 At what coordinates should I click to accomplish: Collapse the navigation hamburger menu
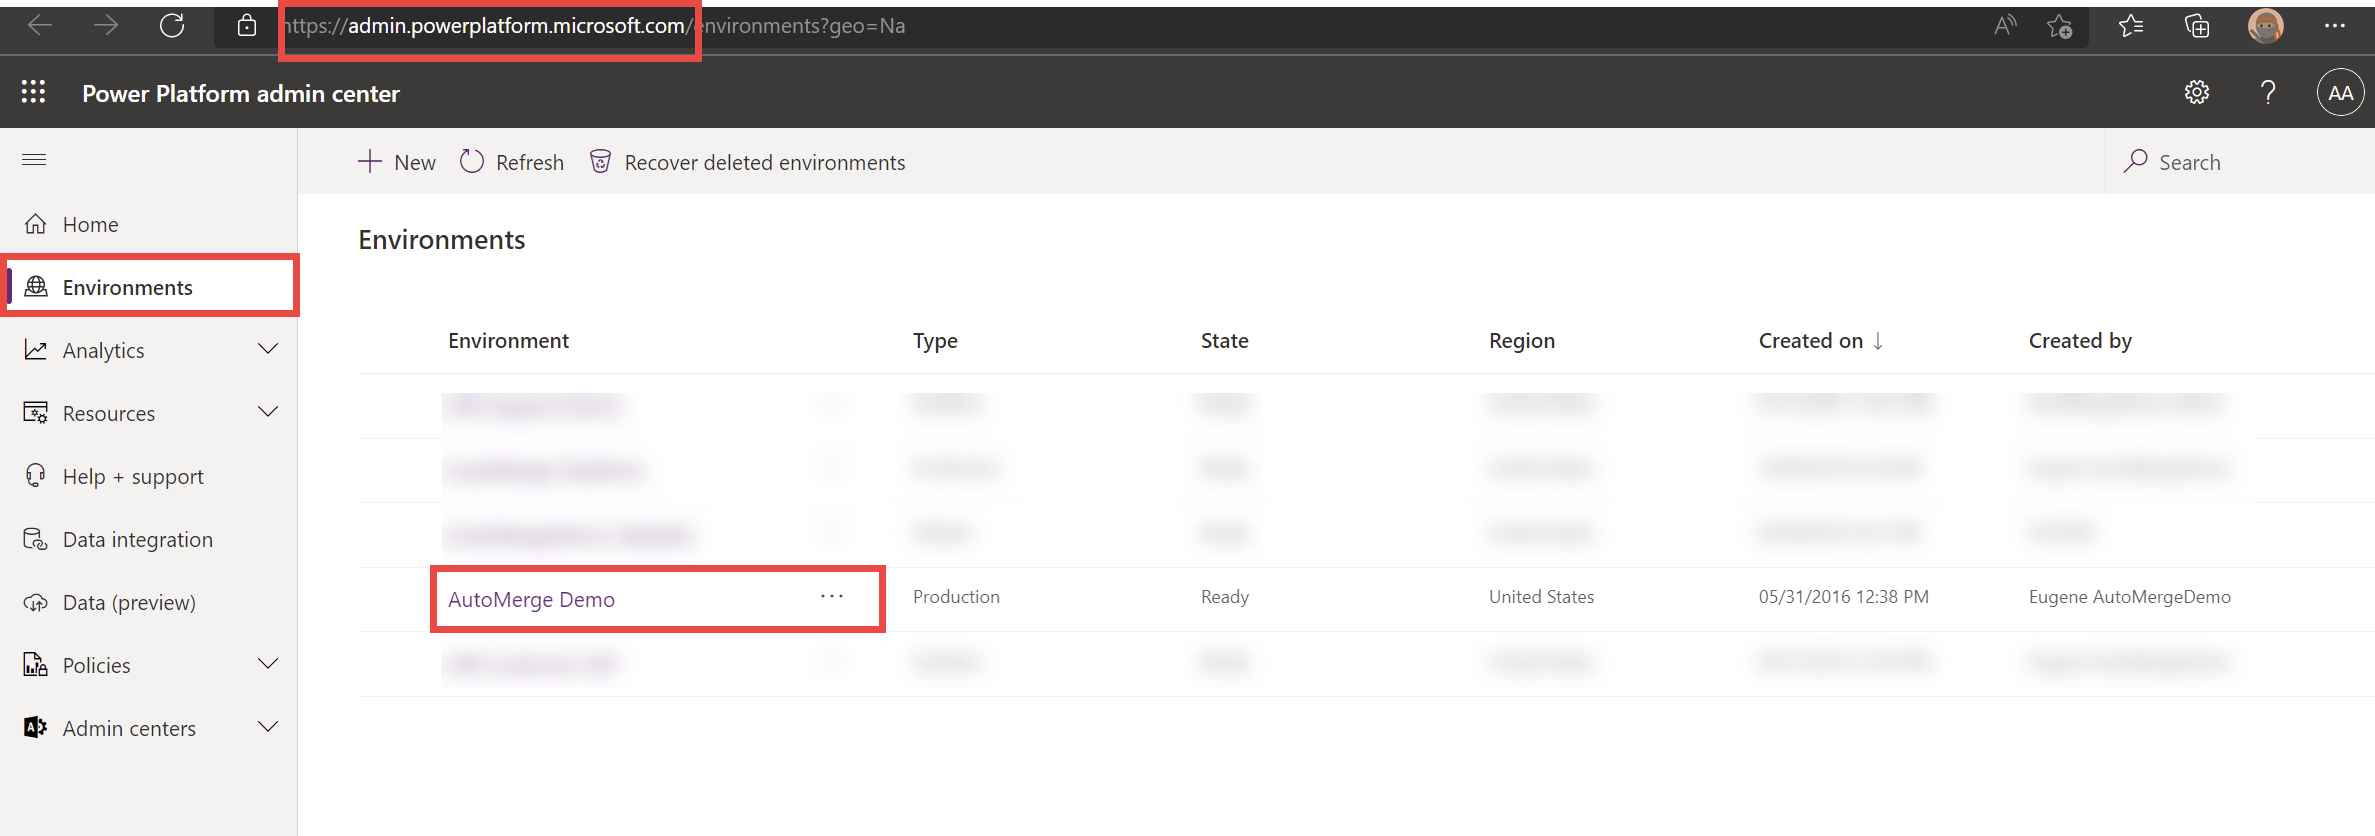[x=34, y=160]
